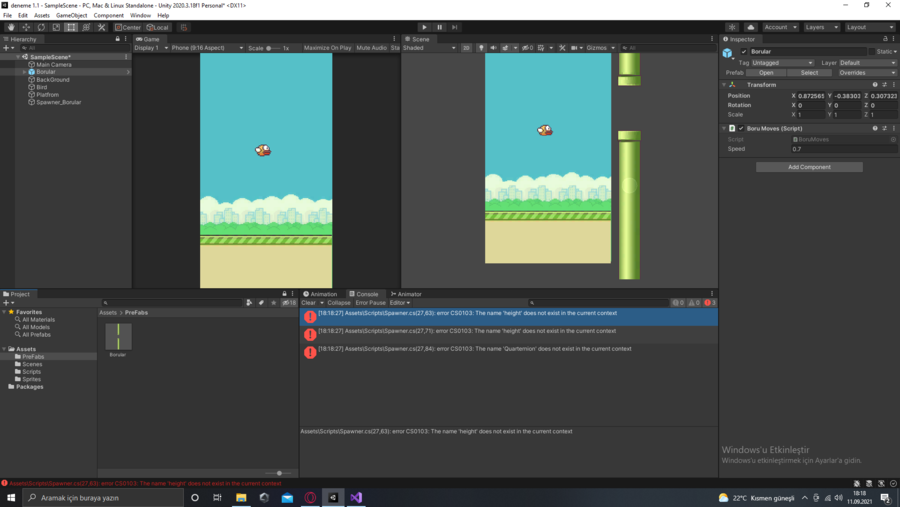
Task: Open the GameObject menu
Action: click(x=72, y=16)
